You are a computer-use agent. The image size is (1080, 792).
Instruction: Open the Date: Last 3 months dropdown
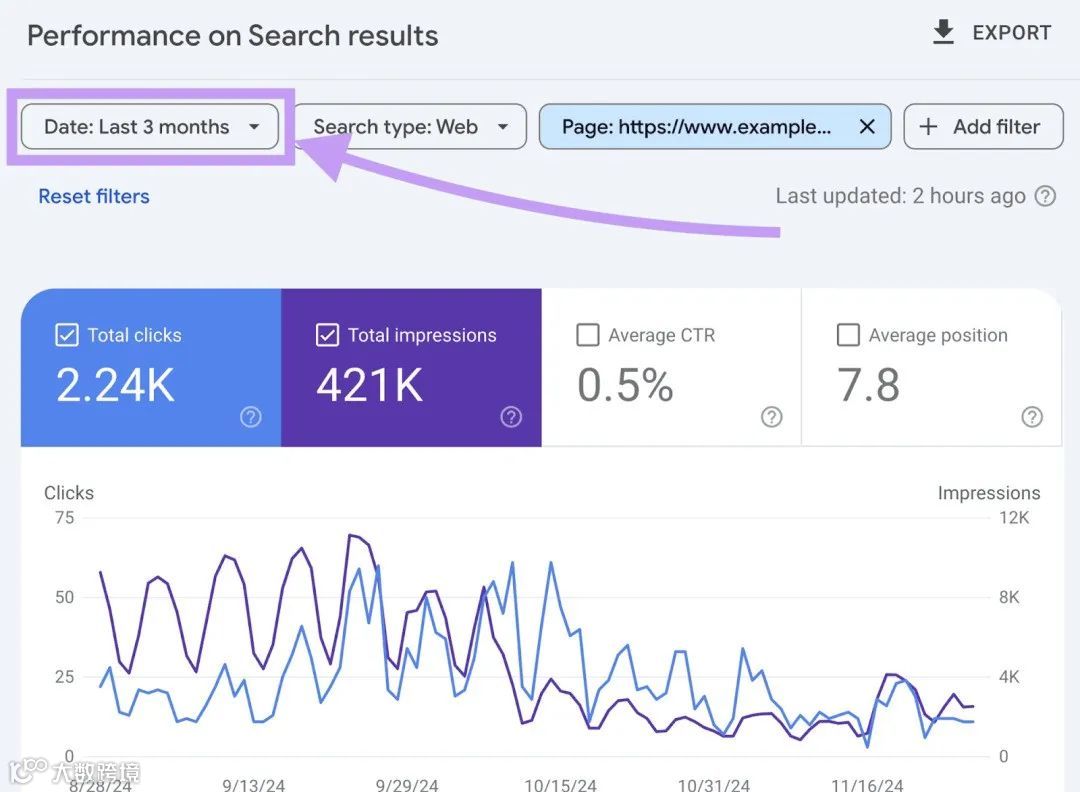coord(150,127)
